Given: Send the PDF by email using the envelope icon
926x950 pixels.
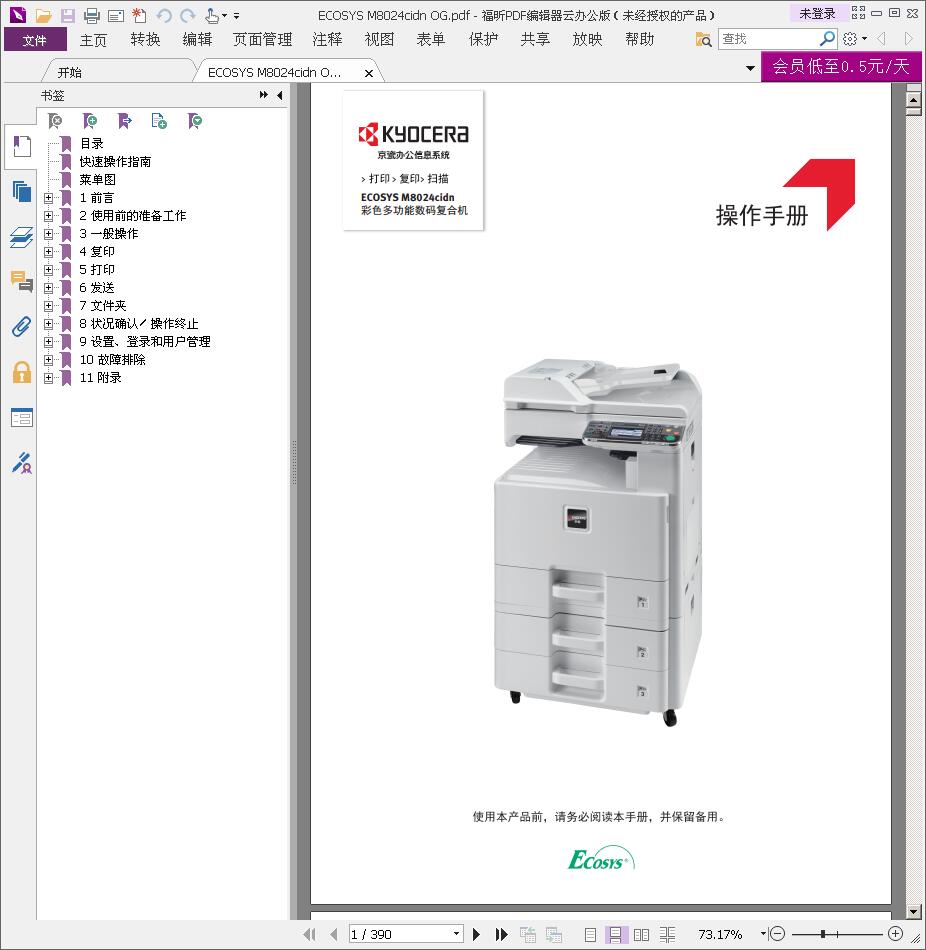Looking at the screenshot, I should click(116, 16).
